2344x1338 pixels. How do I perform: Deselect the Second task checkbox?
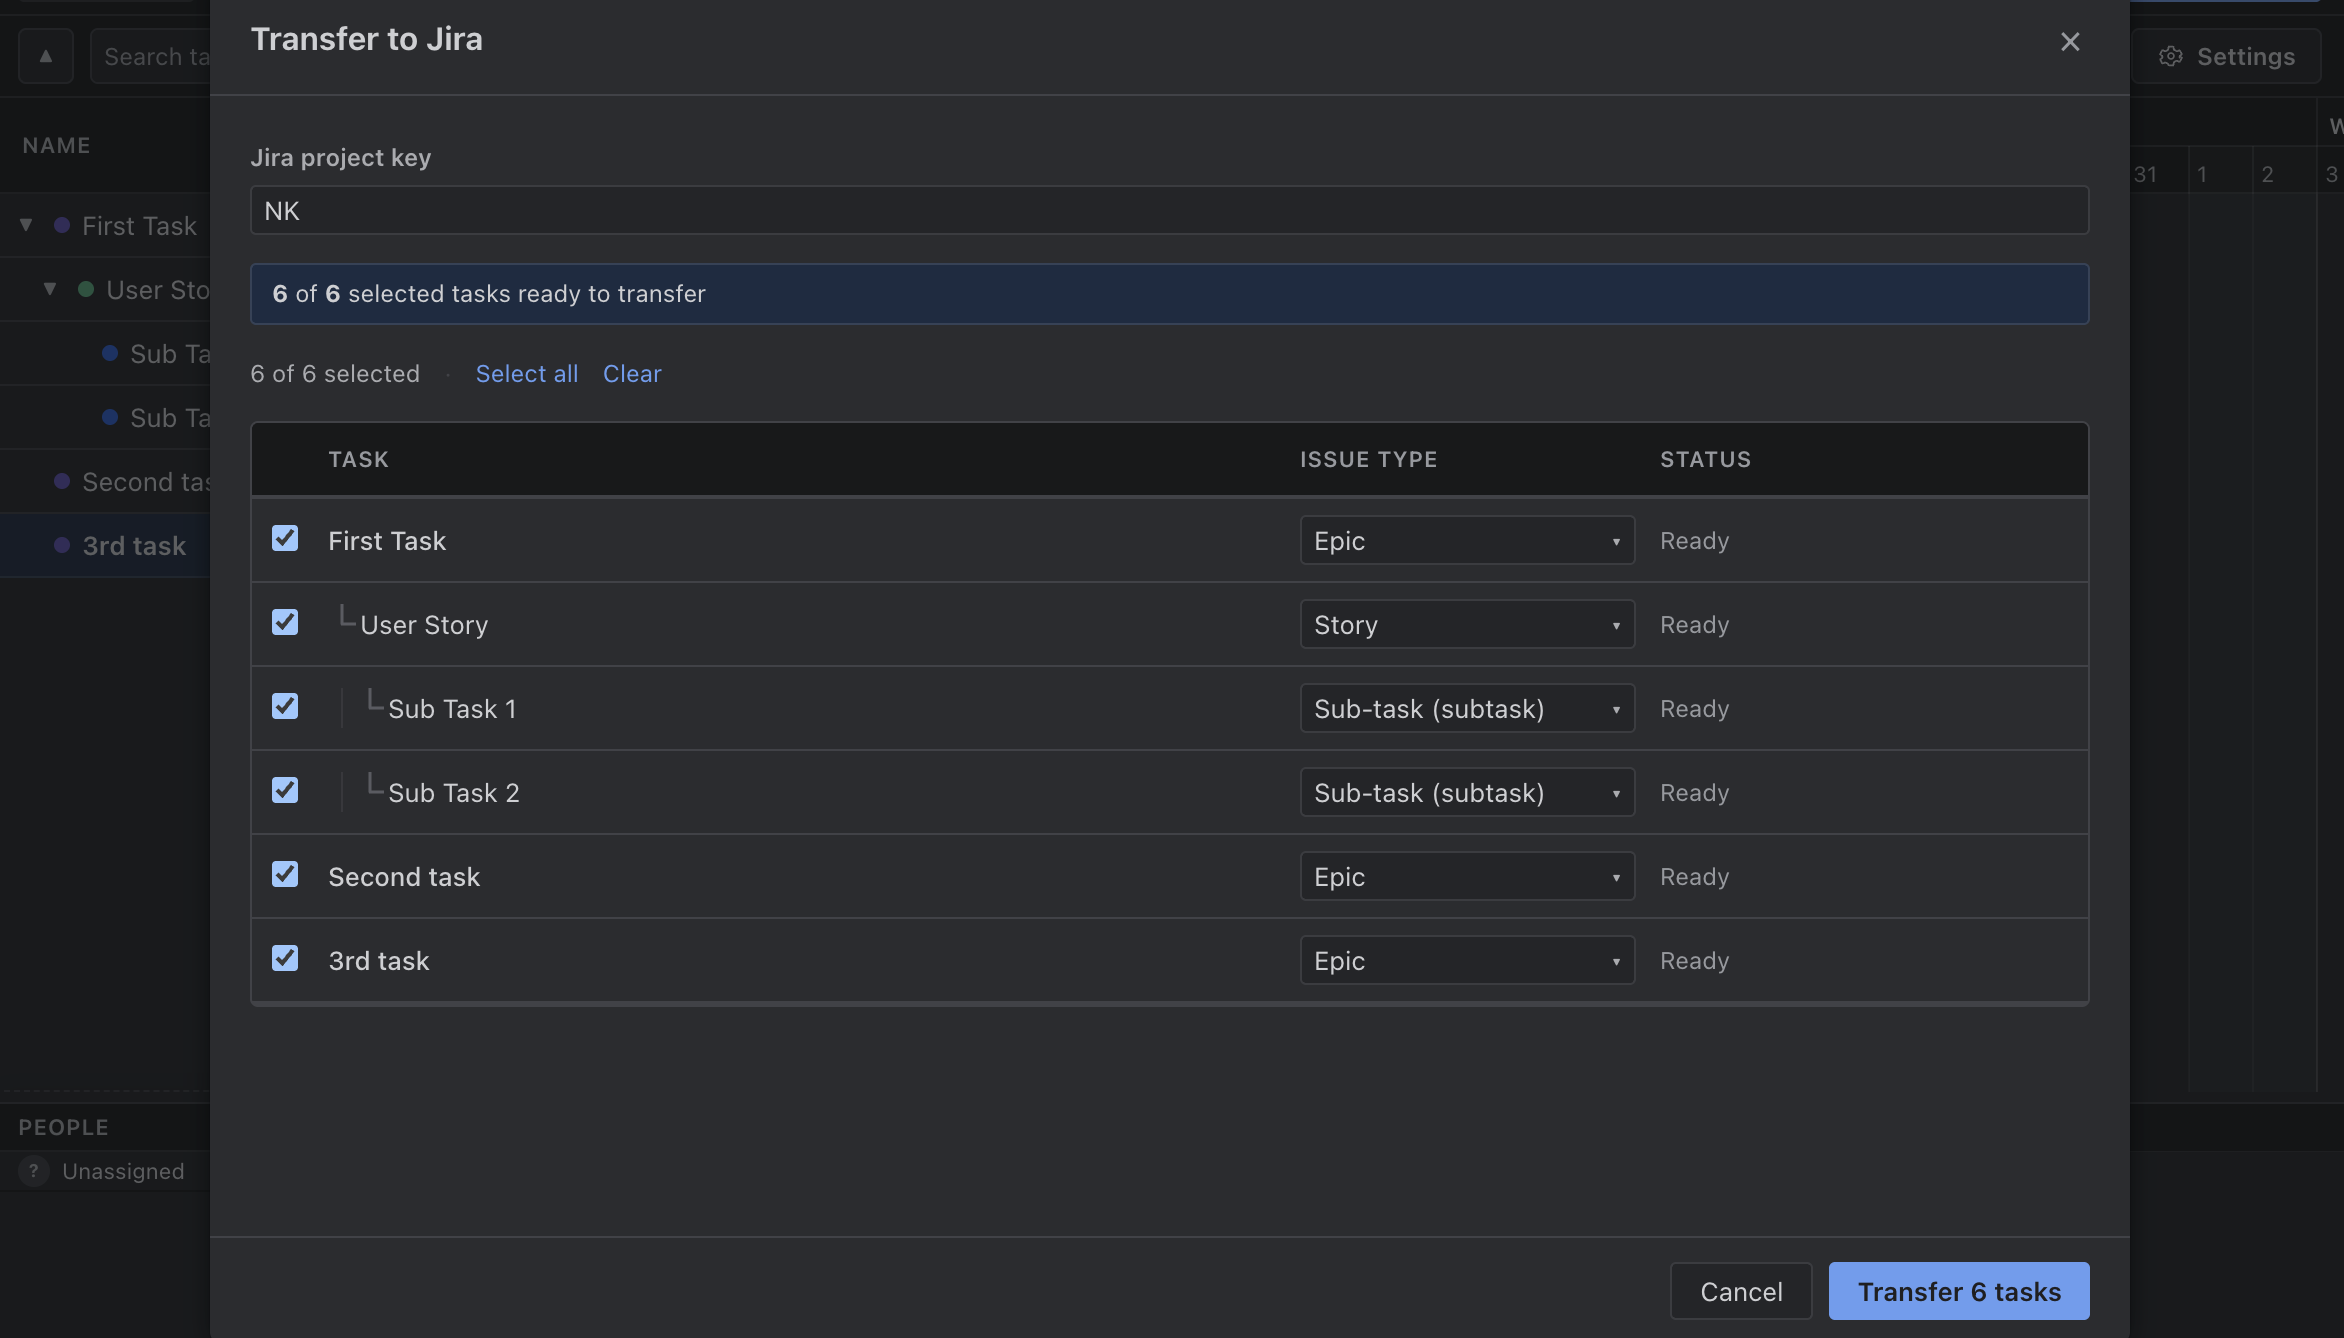[285, 875]
